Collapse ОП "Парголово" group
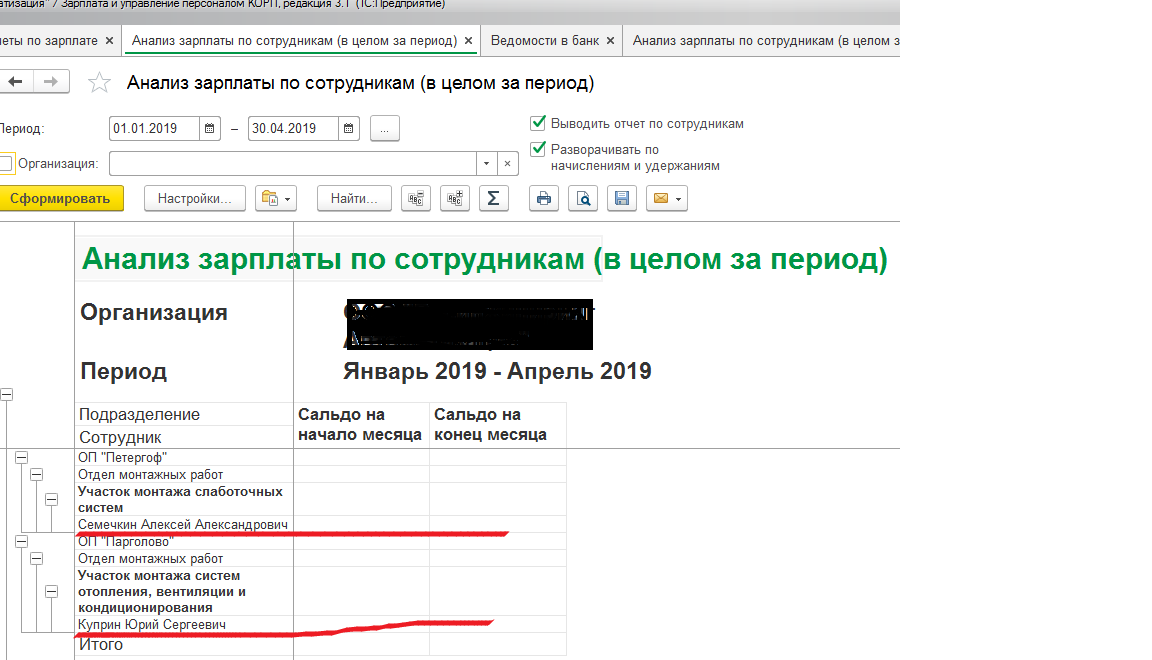The width and height of the screenshot is (1152, 660). (21, 542)
